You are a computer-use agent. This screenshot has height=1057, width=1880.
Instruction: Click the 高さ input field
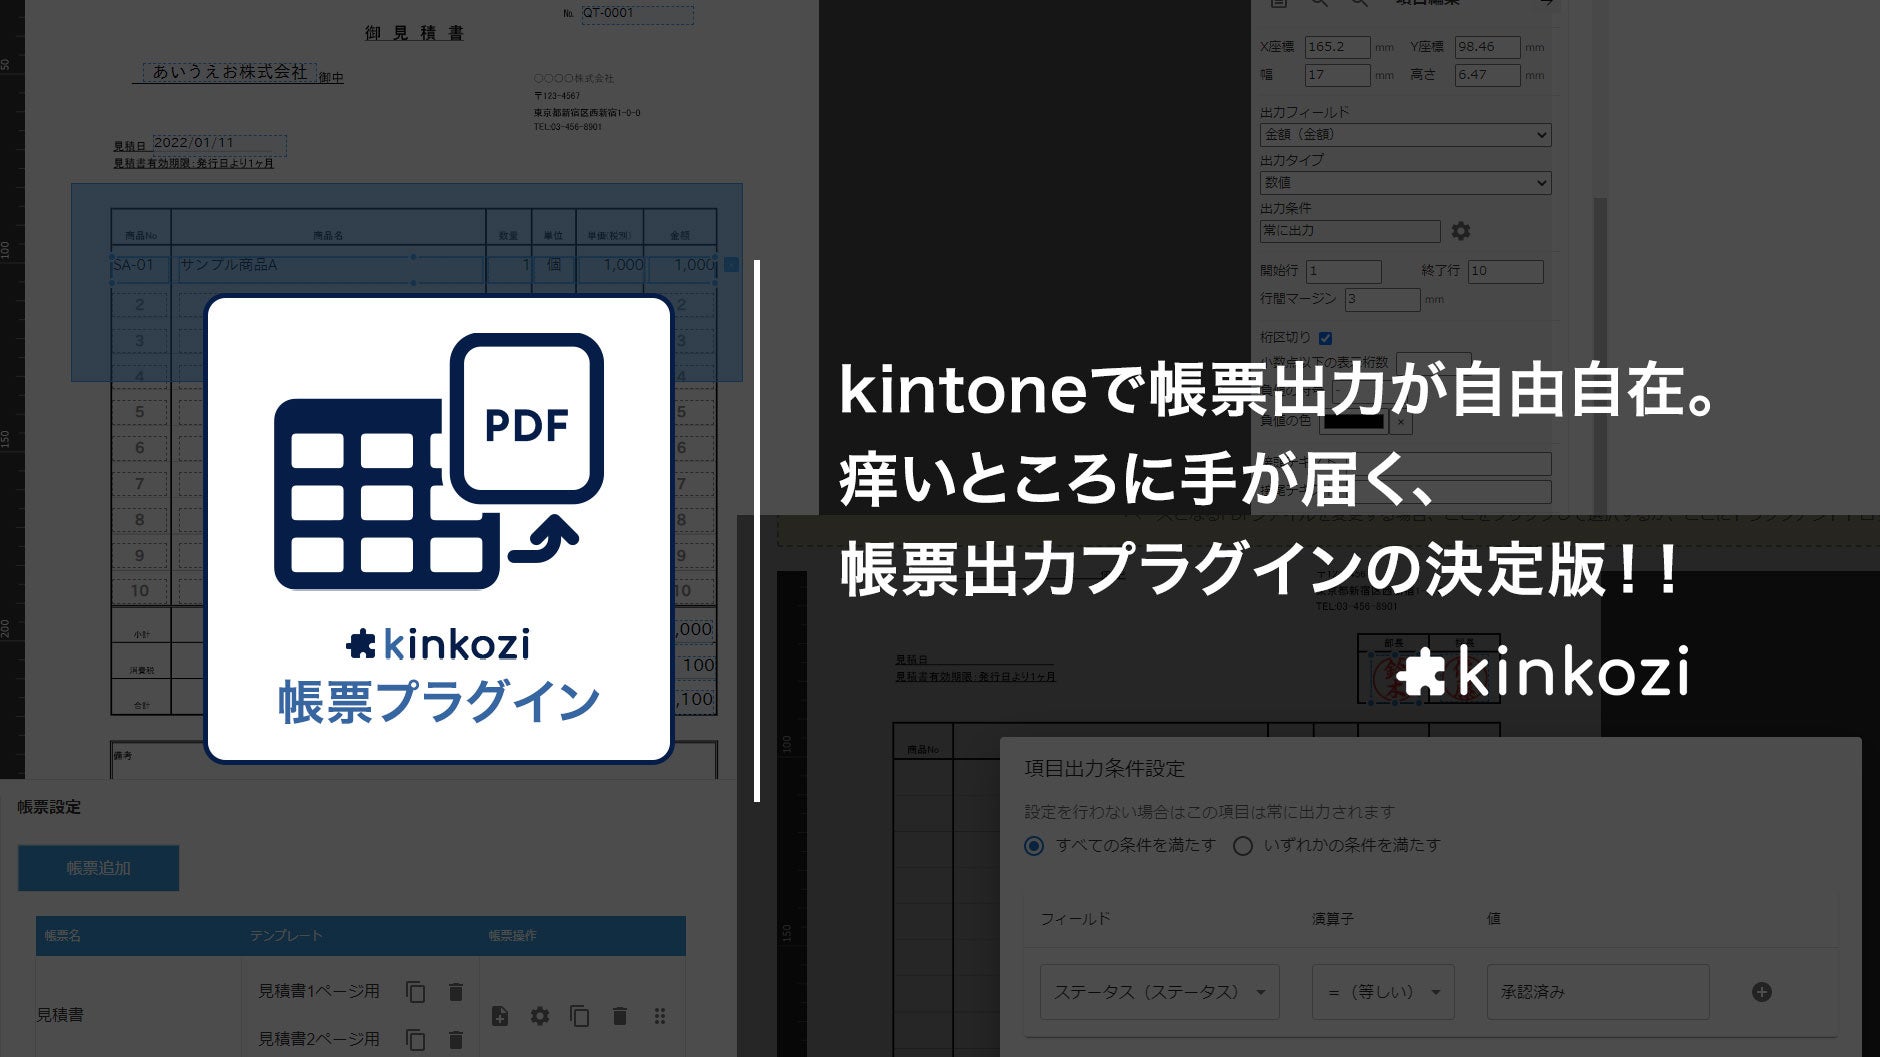[1487, 75]
